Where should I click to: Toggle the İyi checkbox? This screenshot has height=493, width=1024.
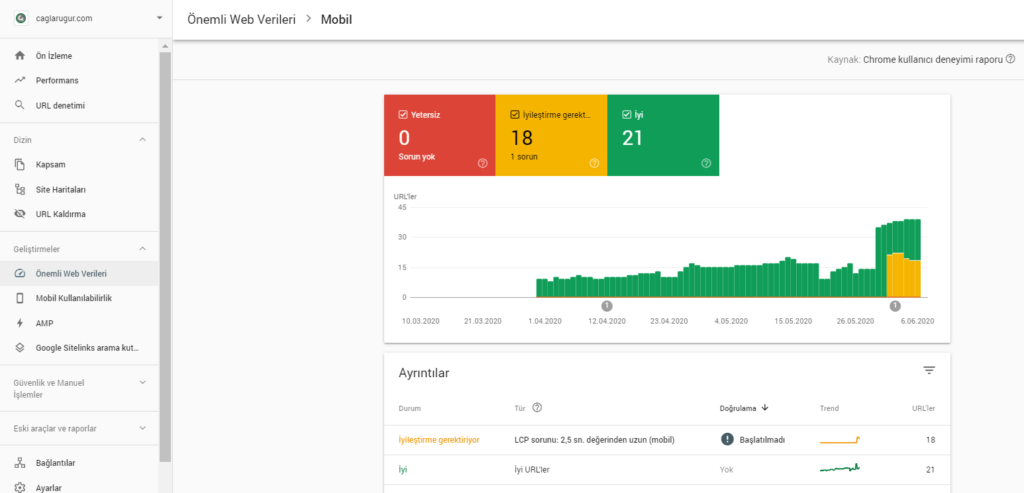pyautogui.click(x=626, y=115)
